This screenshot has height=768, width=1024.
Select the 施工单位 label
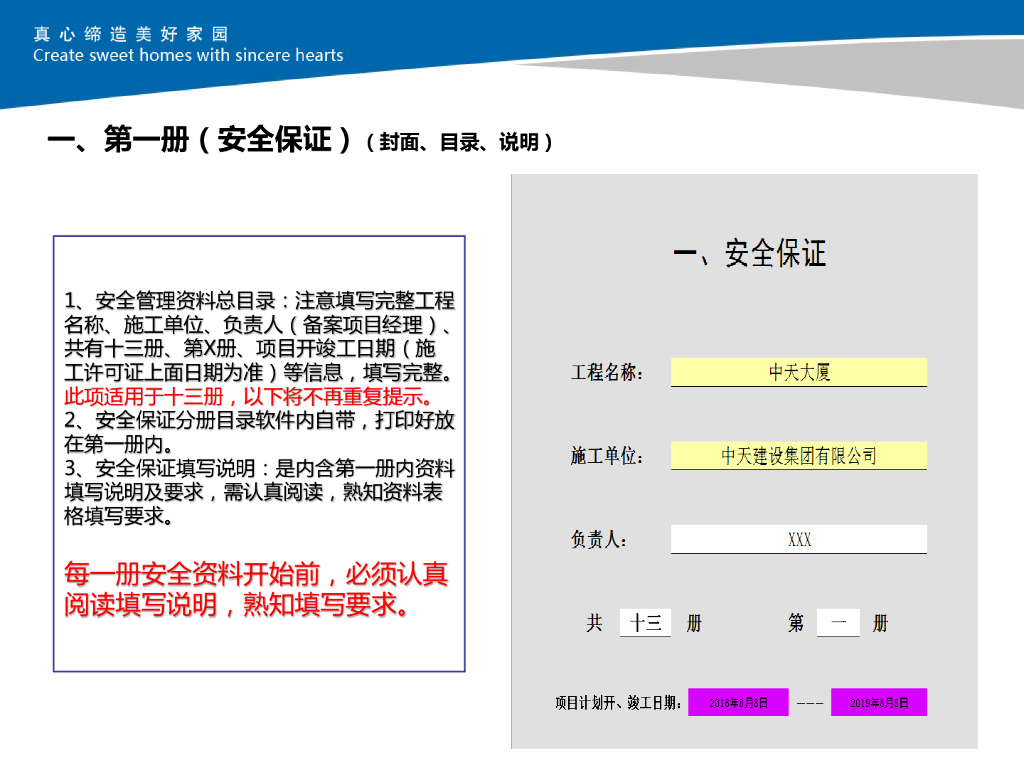click(607, 457)
